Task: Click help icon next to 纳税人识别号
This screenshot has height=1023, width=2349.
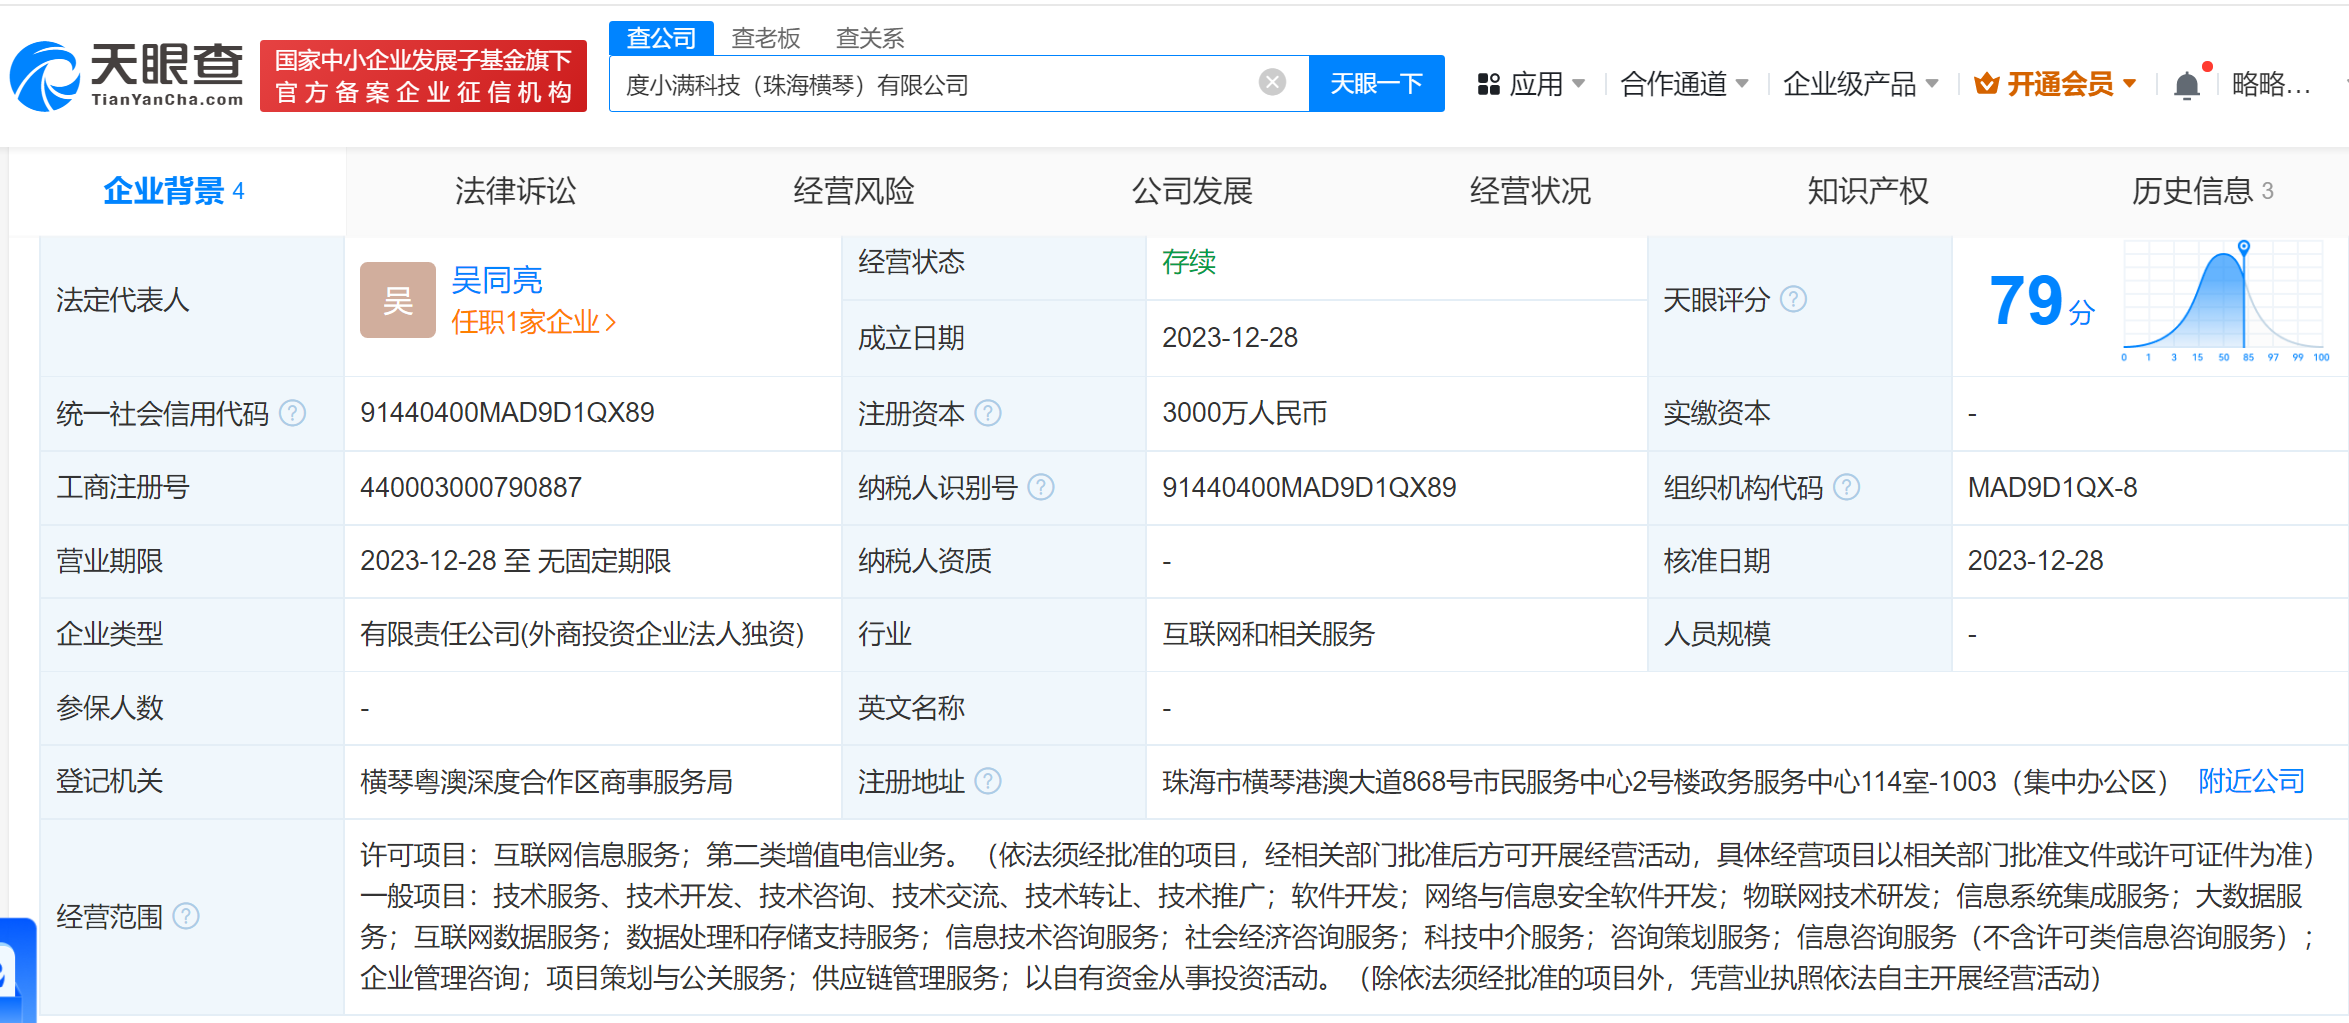Action: tap(1040, 488)
